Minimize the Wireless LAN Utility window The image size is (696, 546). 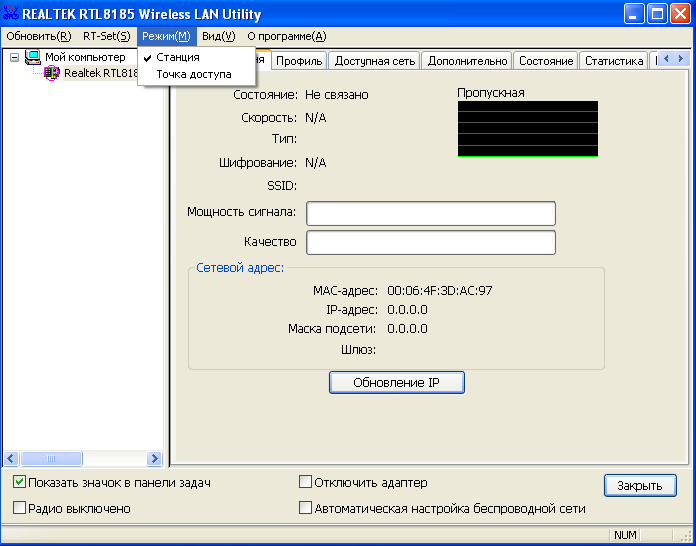(x=634, y=13)
